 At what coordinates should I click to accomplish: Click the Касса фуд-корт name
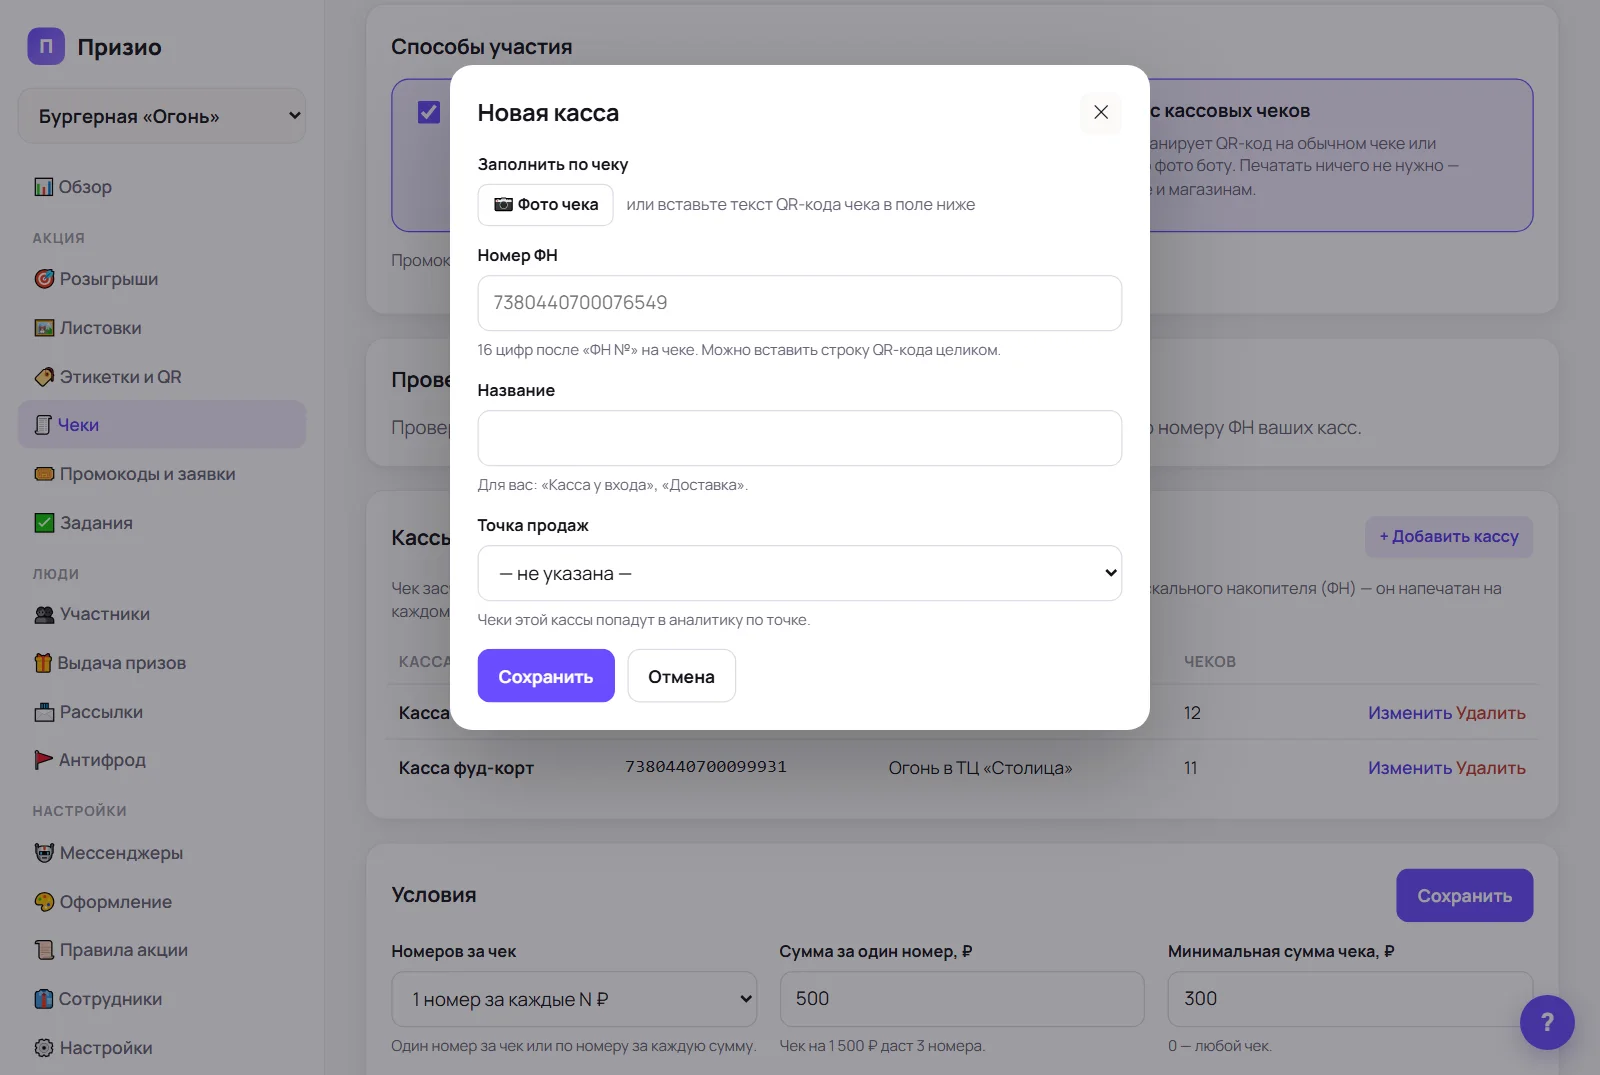click(466, 768)
